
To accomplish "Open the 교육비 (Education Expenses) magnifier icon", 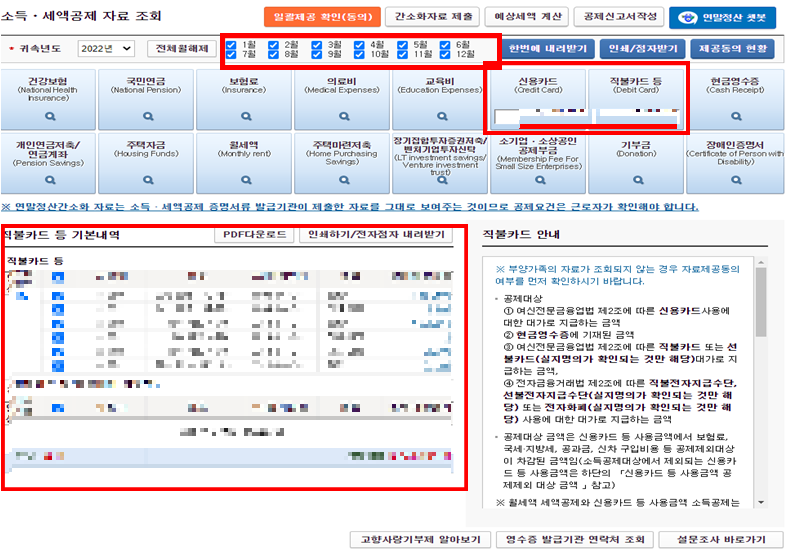I will [442, 116].
